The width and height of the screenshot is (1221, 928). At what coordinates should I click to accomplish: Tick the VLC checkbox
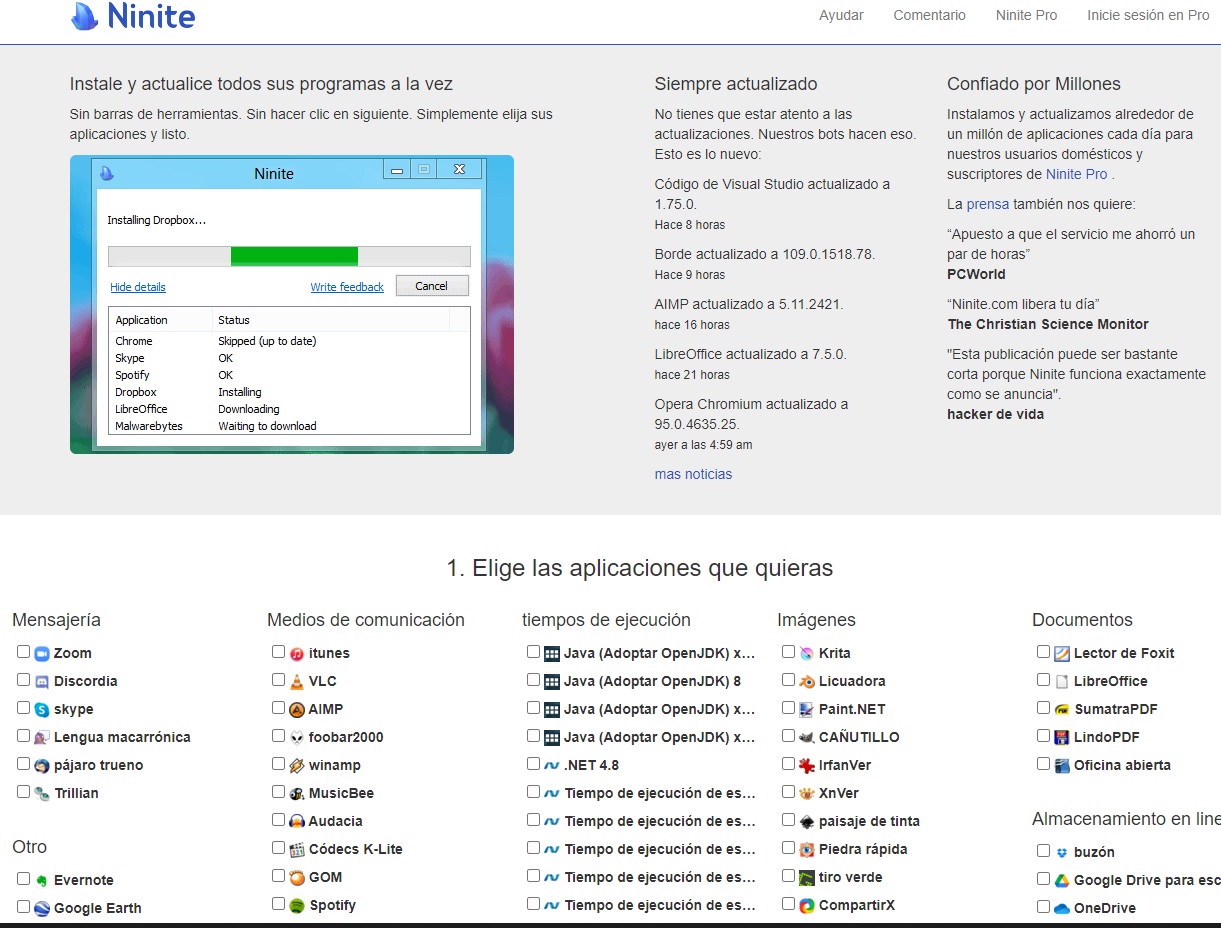coord(278,680)
